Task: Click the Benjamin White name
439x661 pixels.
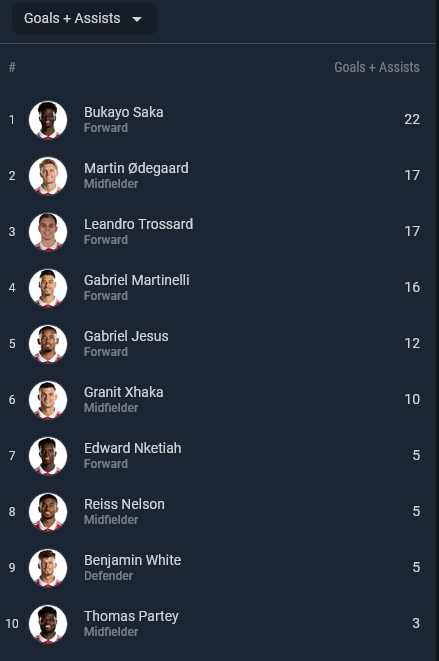Action: pos(132,561)
